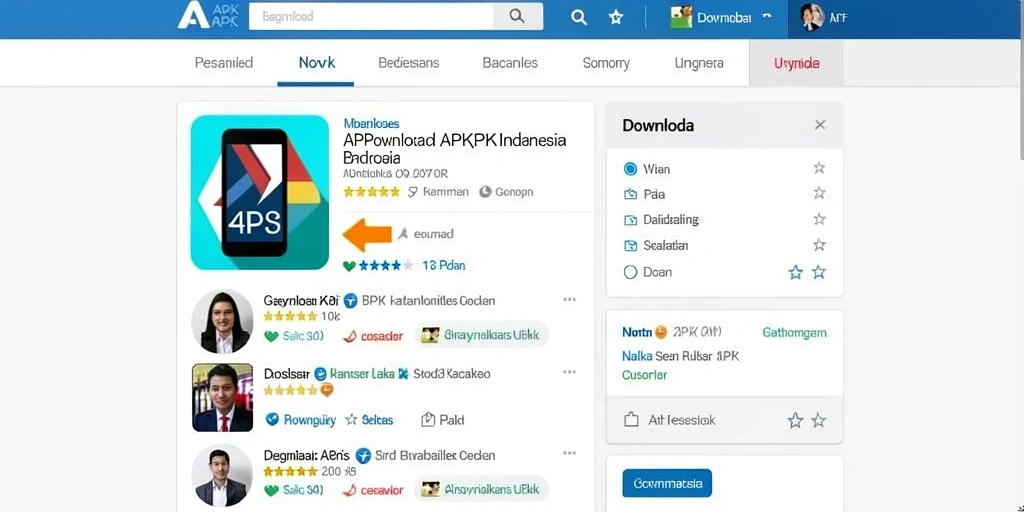Click the blue Gowmmatsia button
The height and width of the screenshot is (512, 1024).
pos(667,483)
